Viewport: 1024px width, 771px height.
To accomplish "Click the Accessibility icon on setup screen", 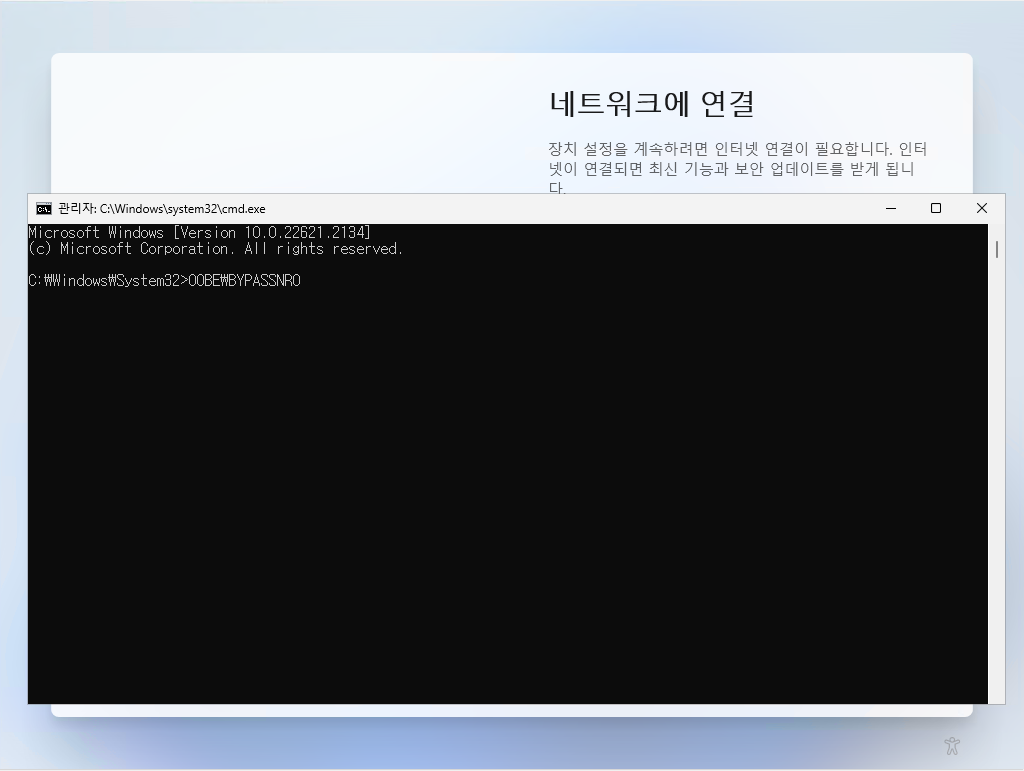I will click(x=952, y=746).
